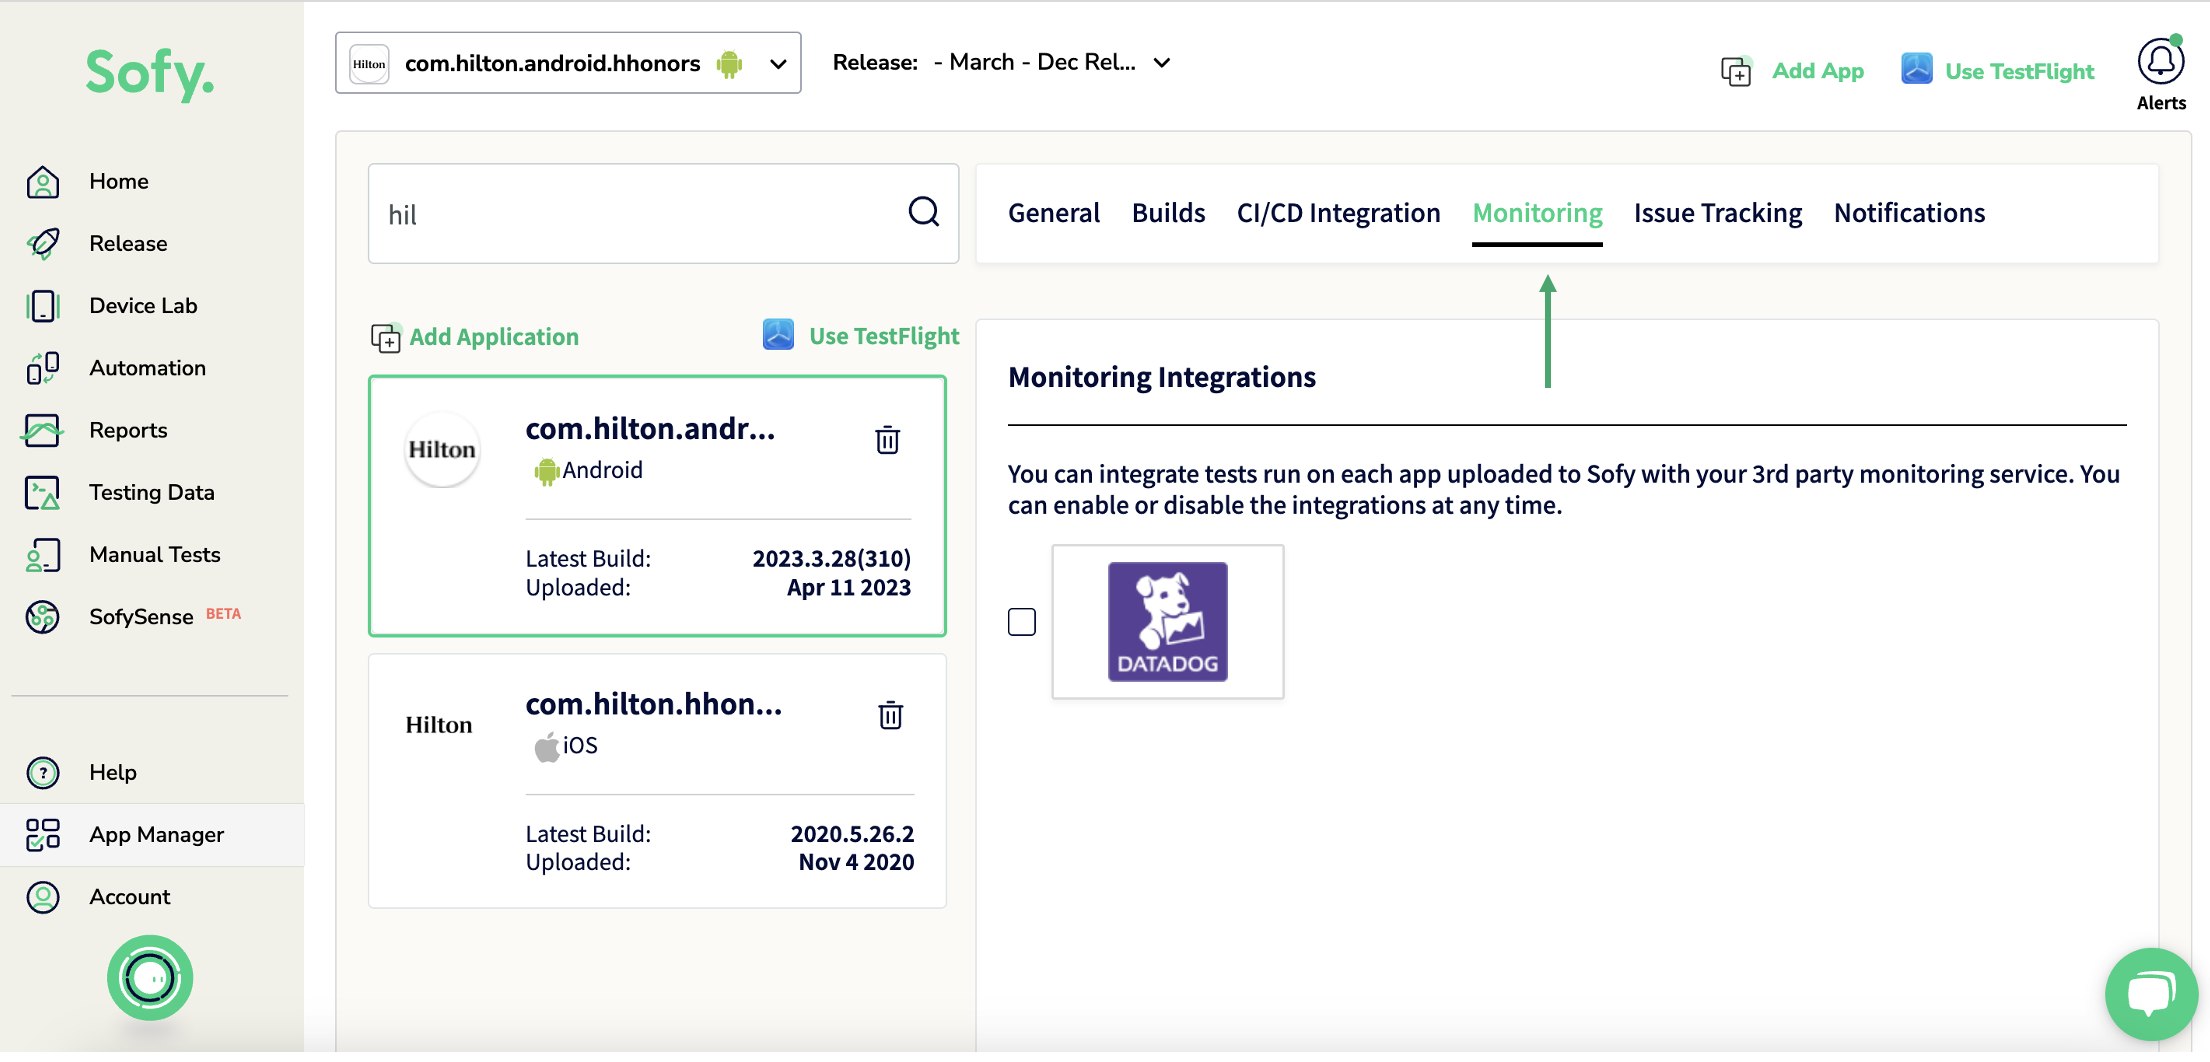
Task: Open Reports from the sidebar
Action: (128, 430)
